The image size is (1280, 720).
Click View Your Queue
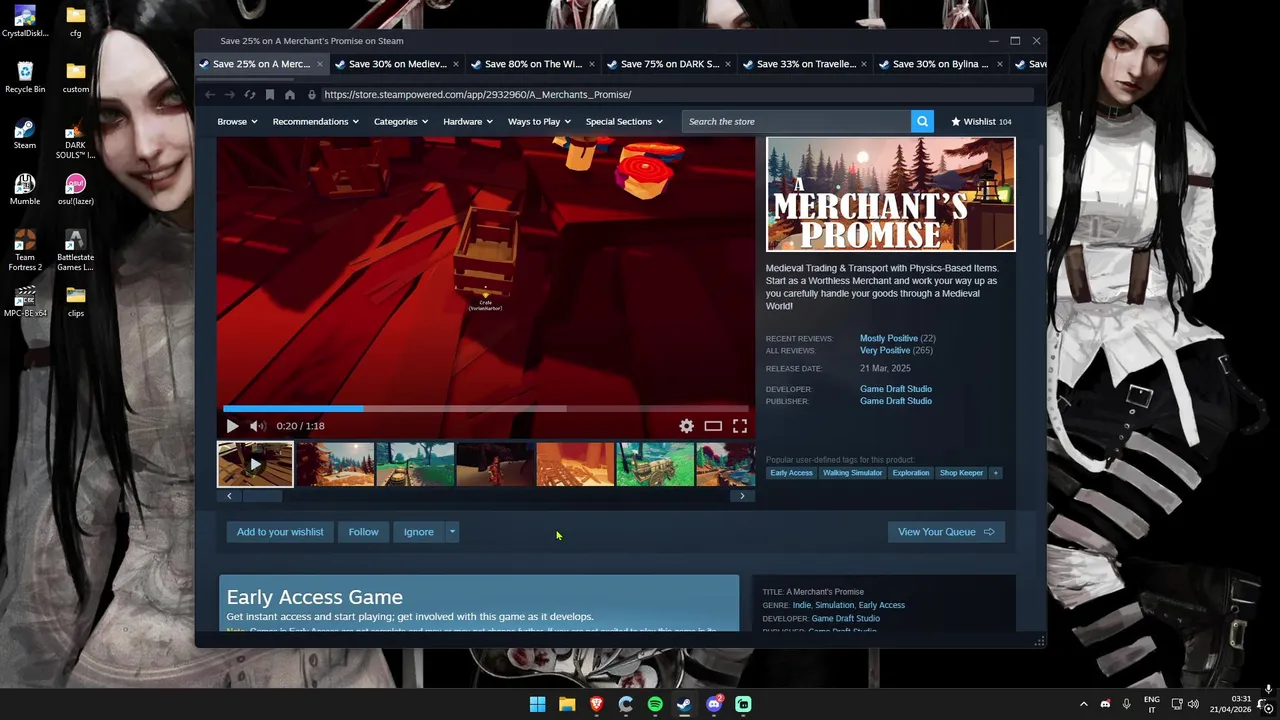[946, 532]
